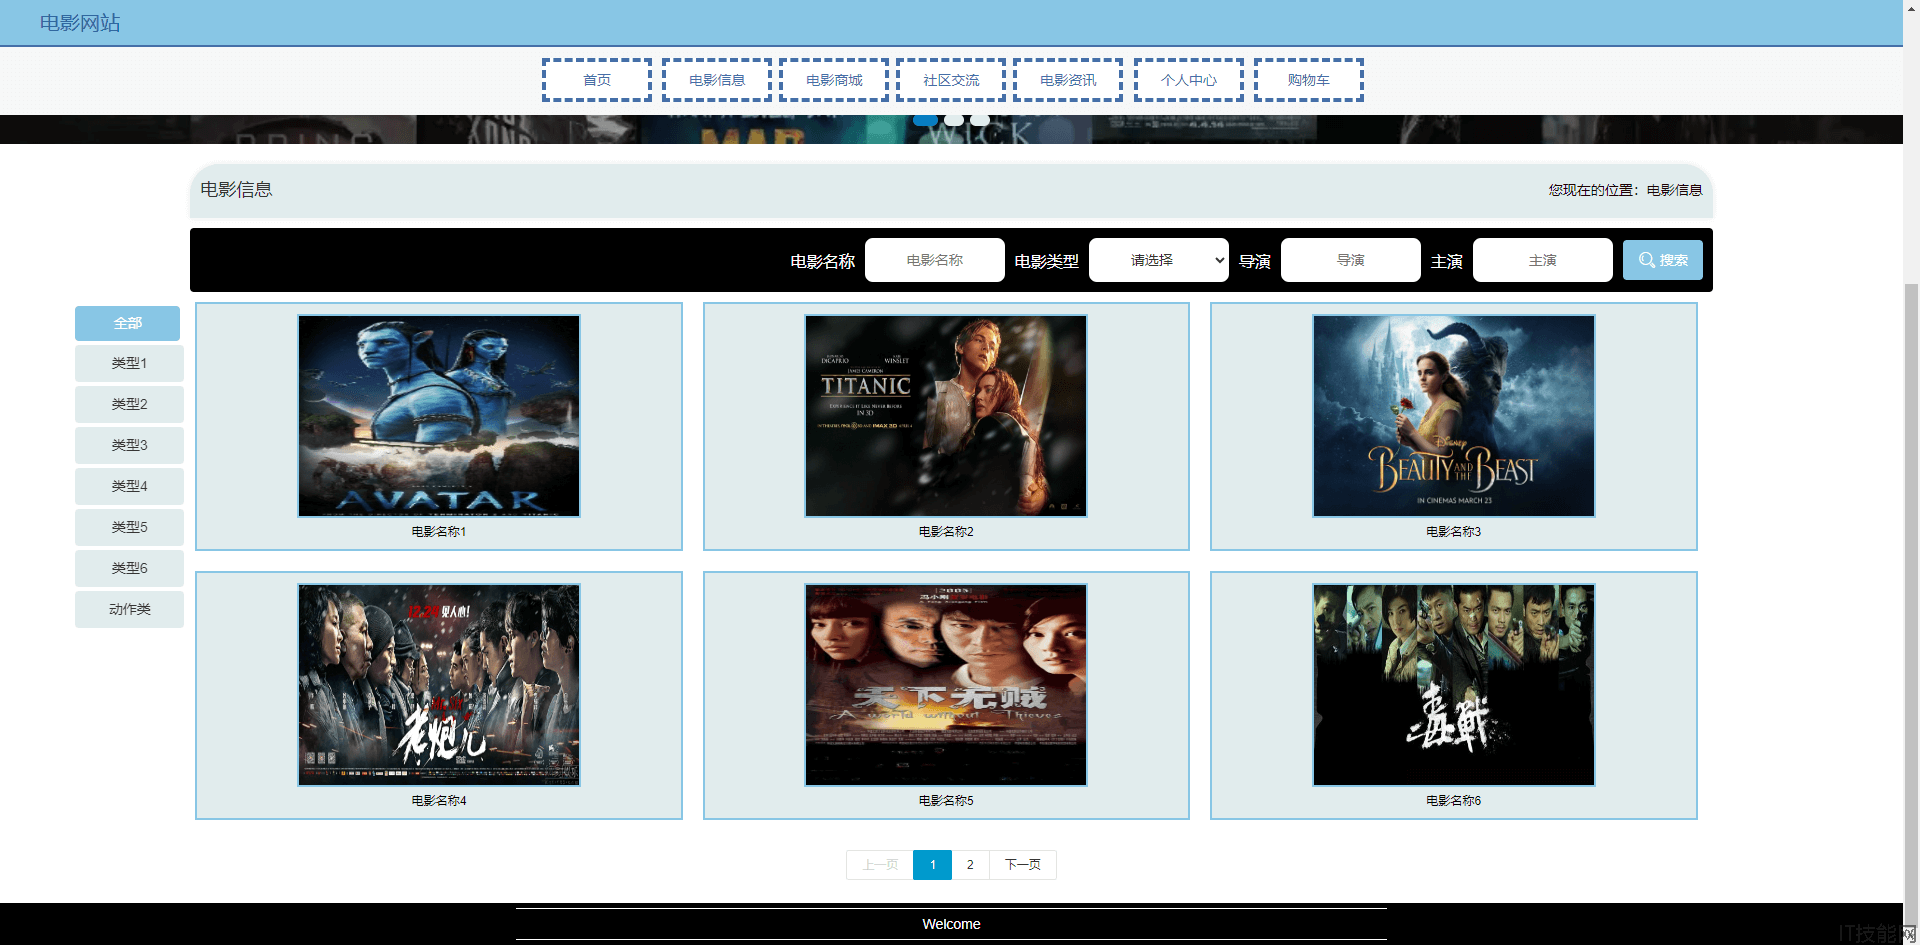This screenshot has height=945, width=1920.
Task: Filter movies by 类型4
Action: pos(129,486)
